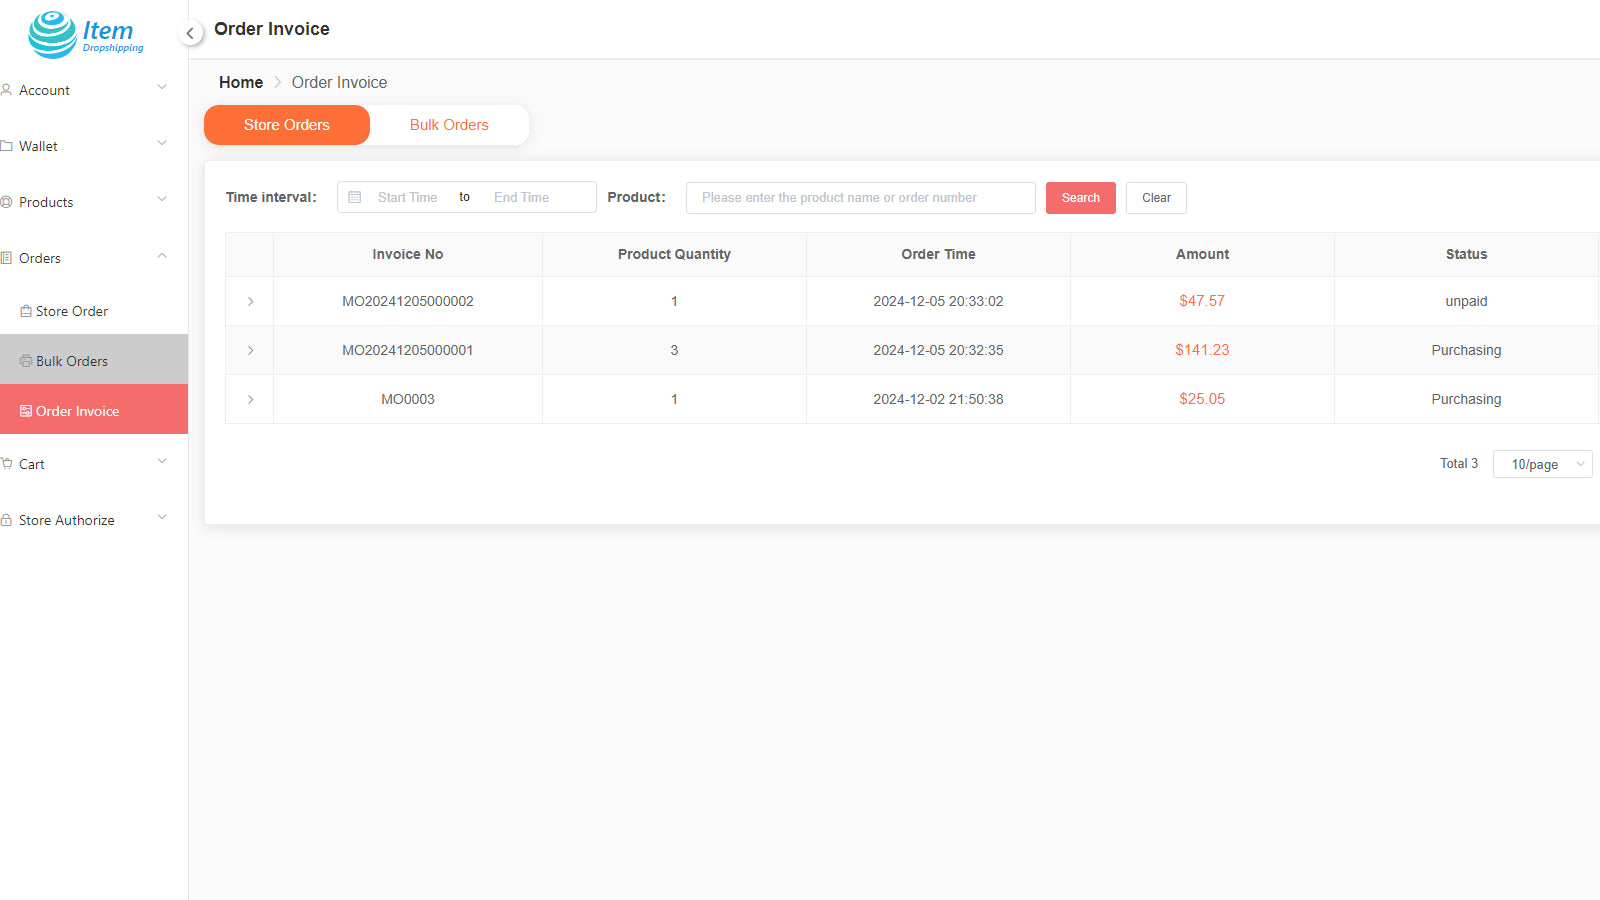
Task: Click Purchasing status for MO20241205000001
Action: (x=1466, y=350)
